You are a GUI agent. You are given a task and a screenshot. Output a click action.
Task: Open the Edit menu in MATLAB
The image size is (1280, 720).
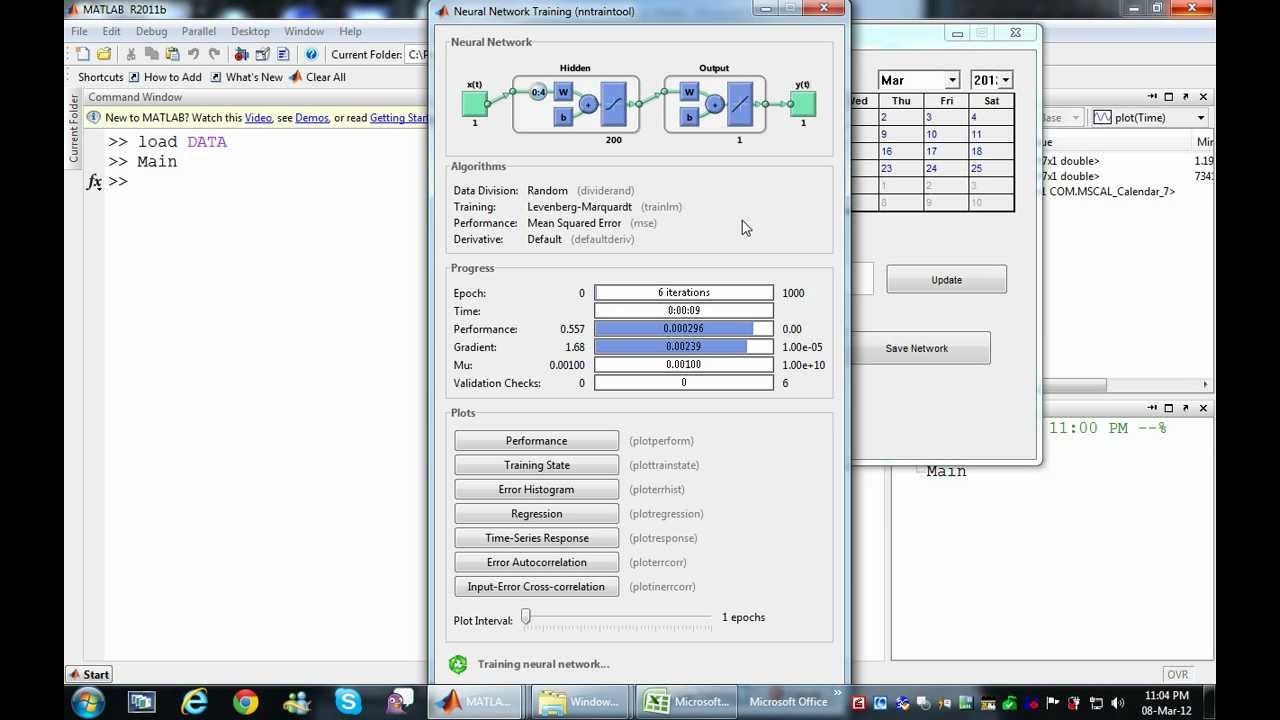coord(111,31)
